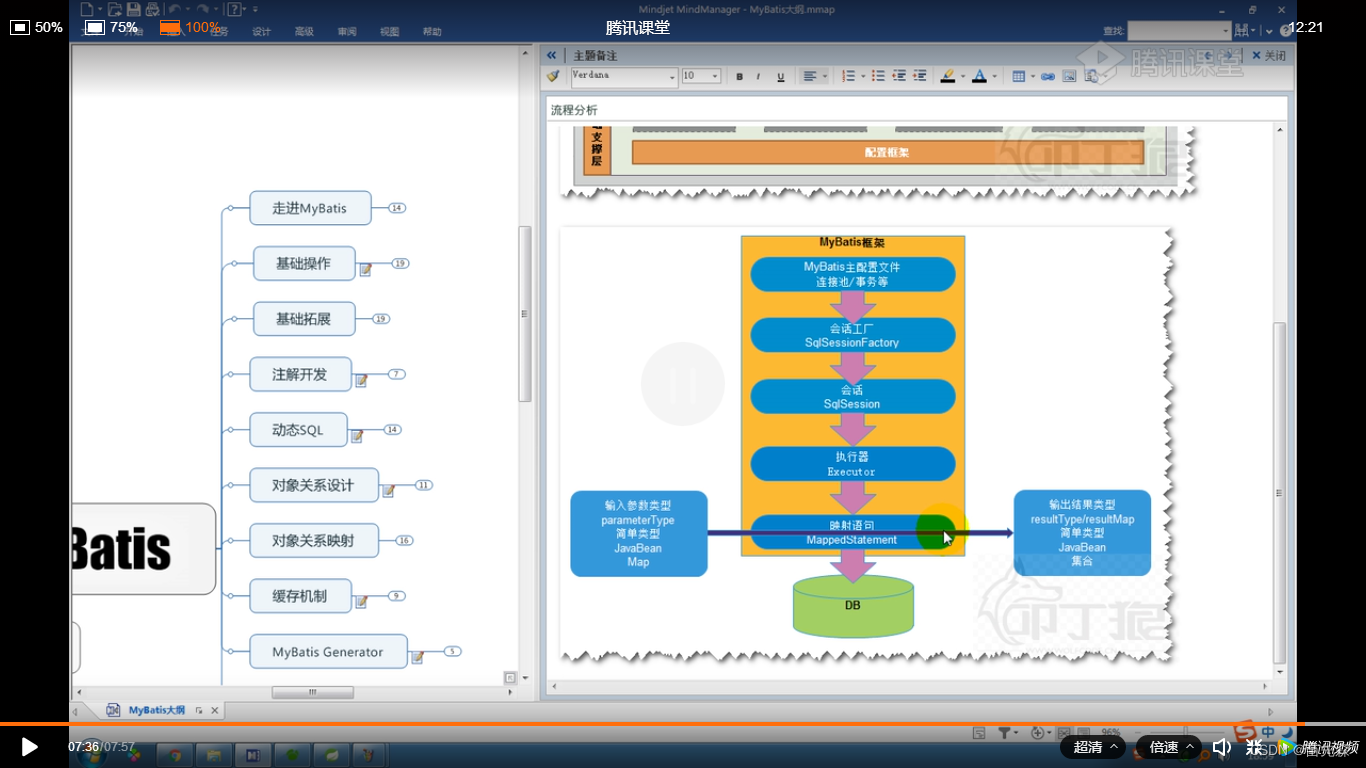Click the Redo arrow icon
1366x768 pixels.
[x=203, y=8]
